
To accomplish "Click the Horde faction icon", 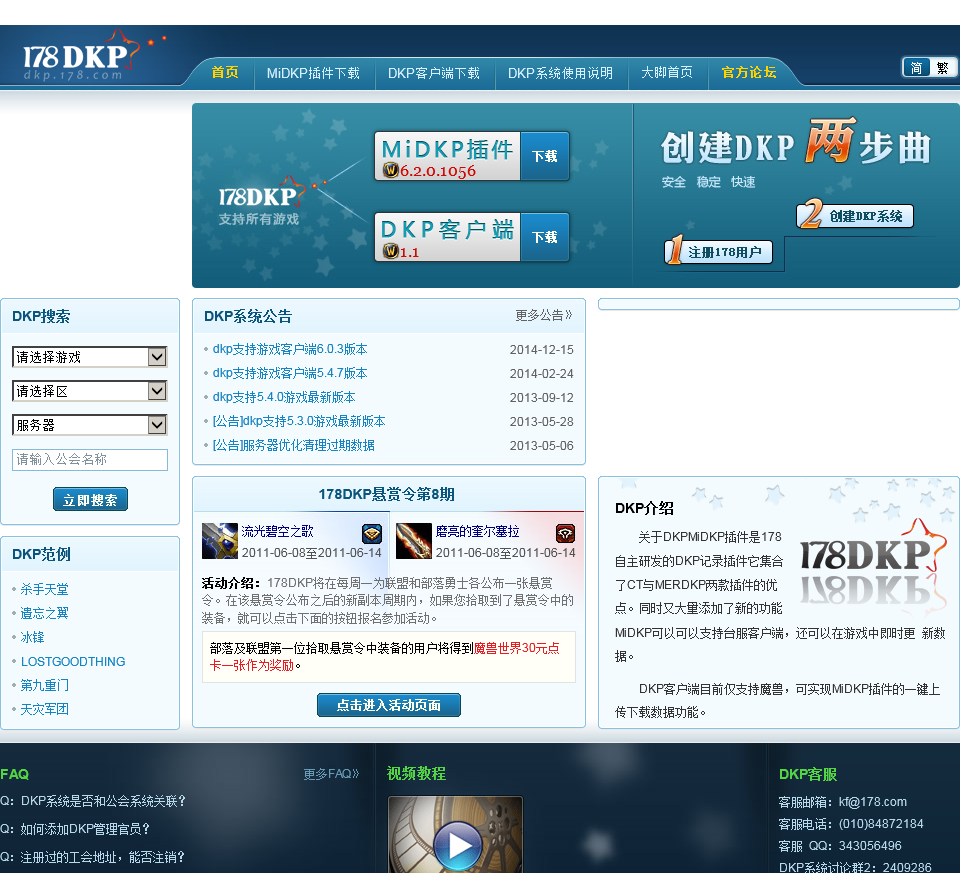I will tap(565, 534).
